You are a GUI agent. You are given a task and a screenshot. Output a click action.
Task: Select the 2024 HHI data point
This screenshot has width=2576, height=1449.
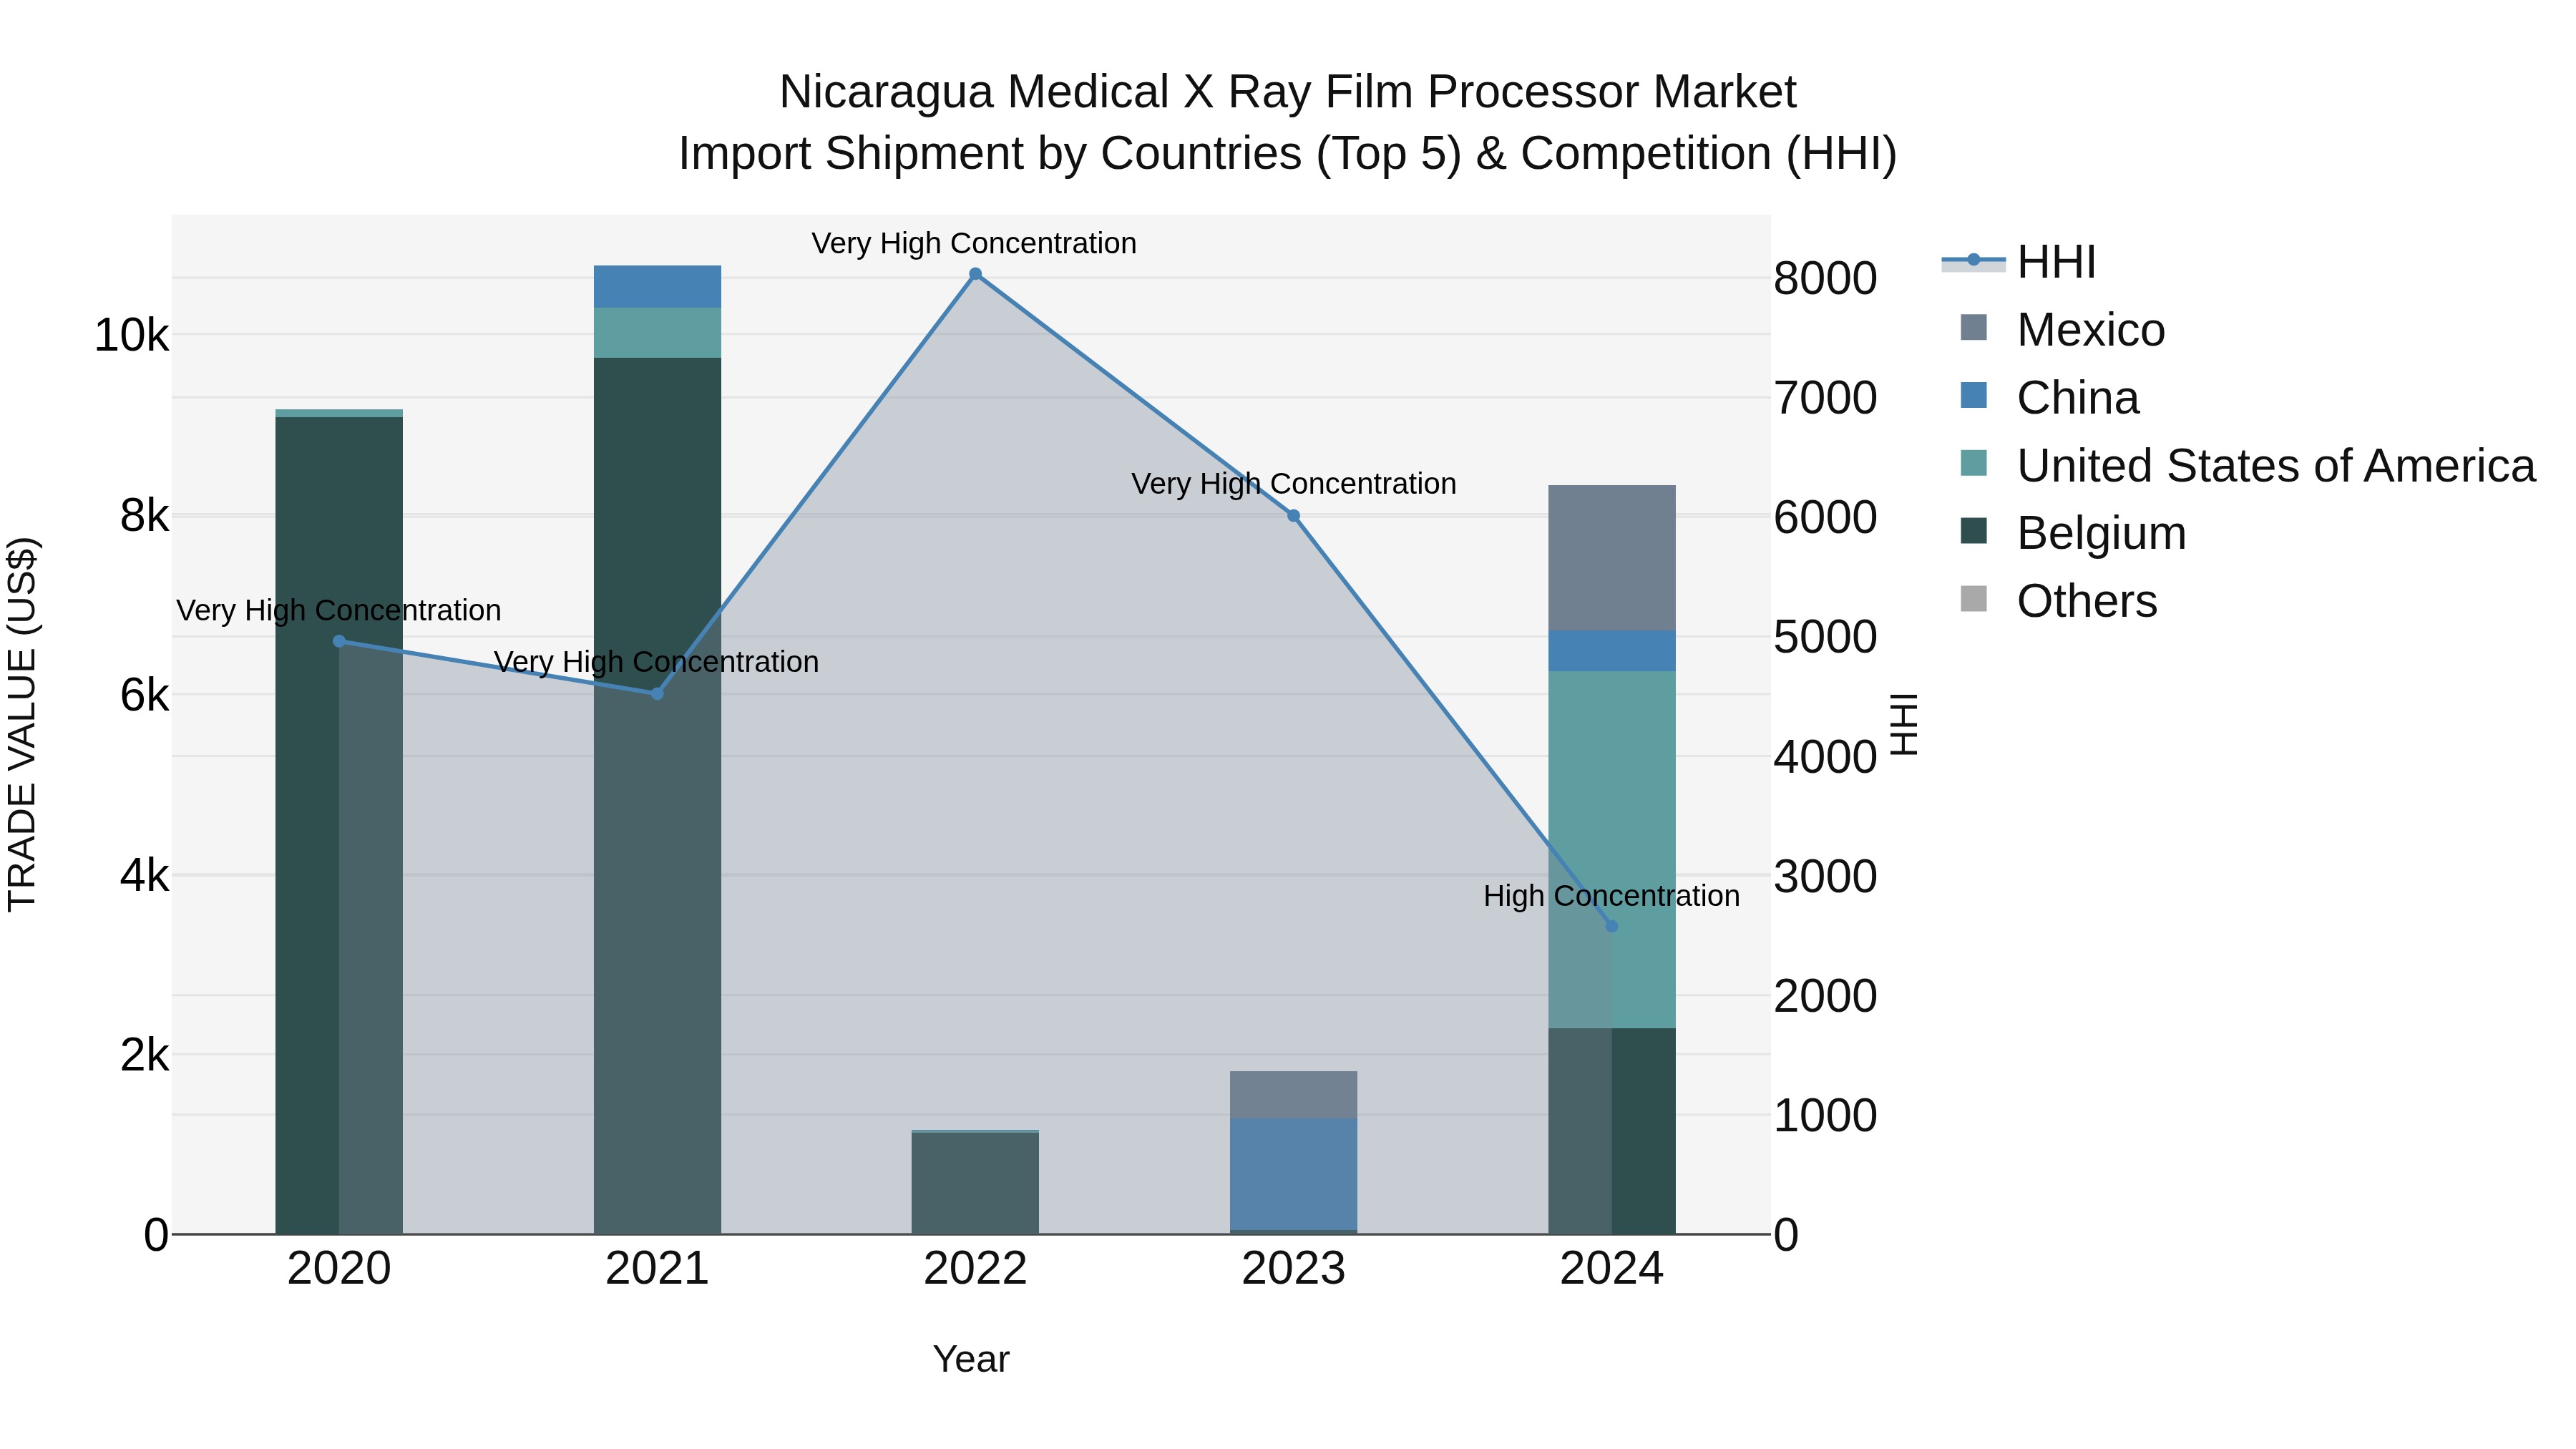(1611, 927)
